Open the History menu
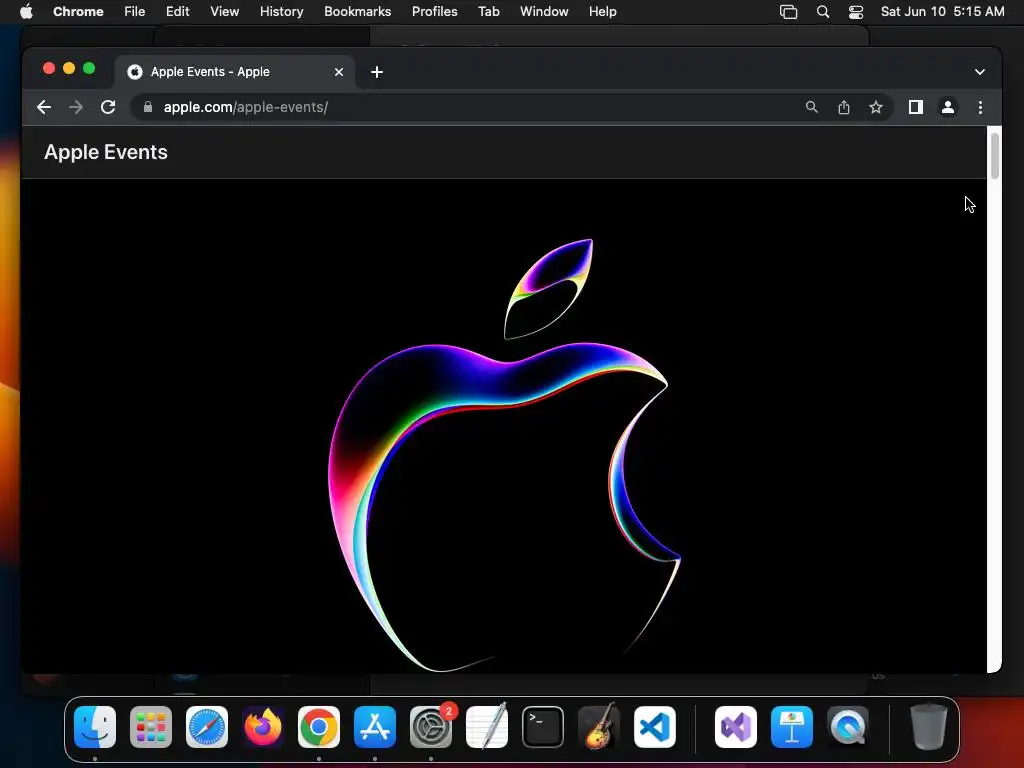This screenshot has height=768, width=1024. [x=281, y=12]
